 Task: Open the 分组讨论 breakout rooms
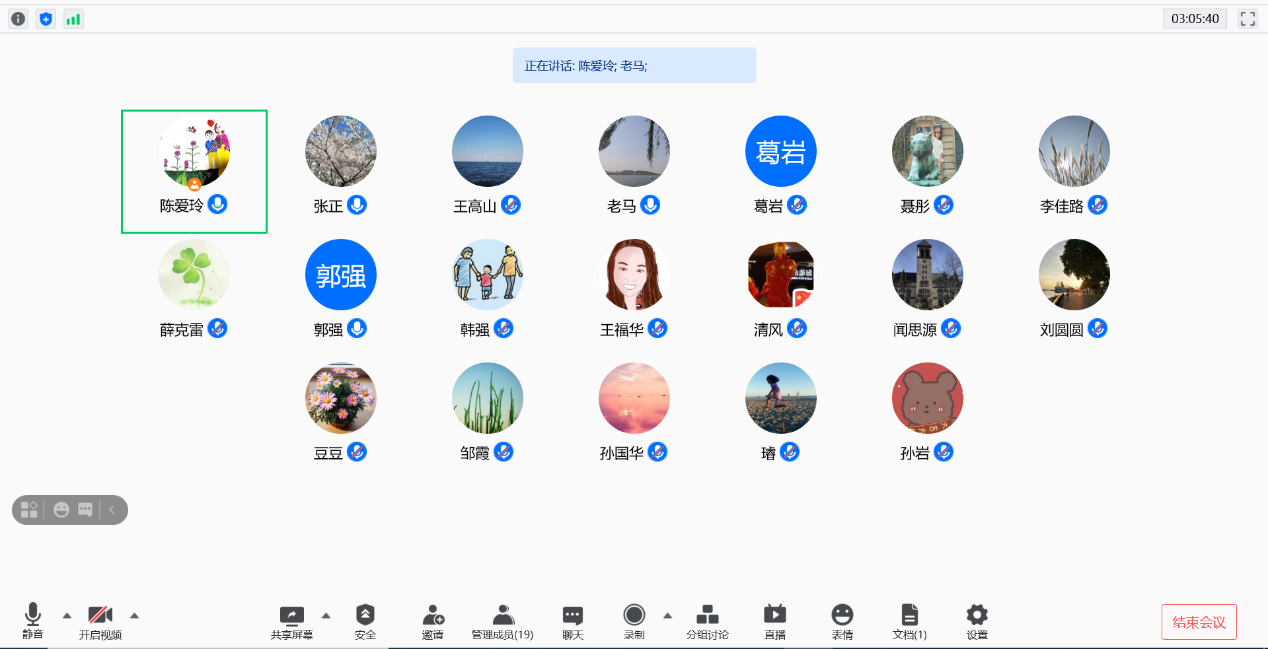tap(707, 621)
